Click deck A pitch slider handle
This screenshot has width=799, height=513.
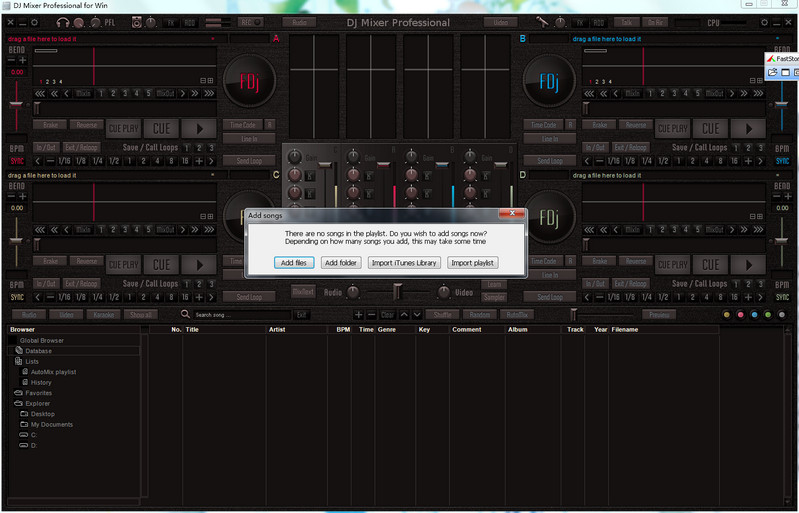[x=16, y=105]
